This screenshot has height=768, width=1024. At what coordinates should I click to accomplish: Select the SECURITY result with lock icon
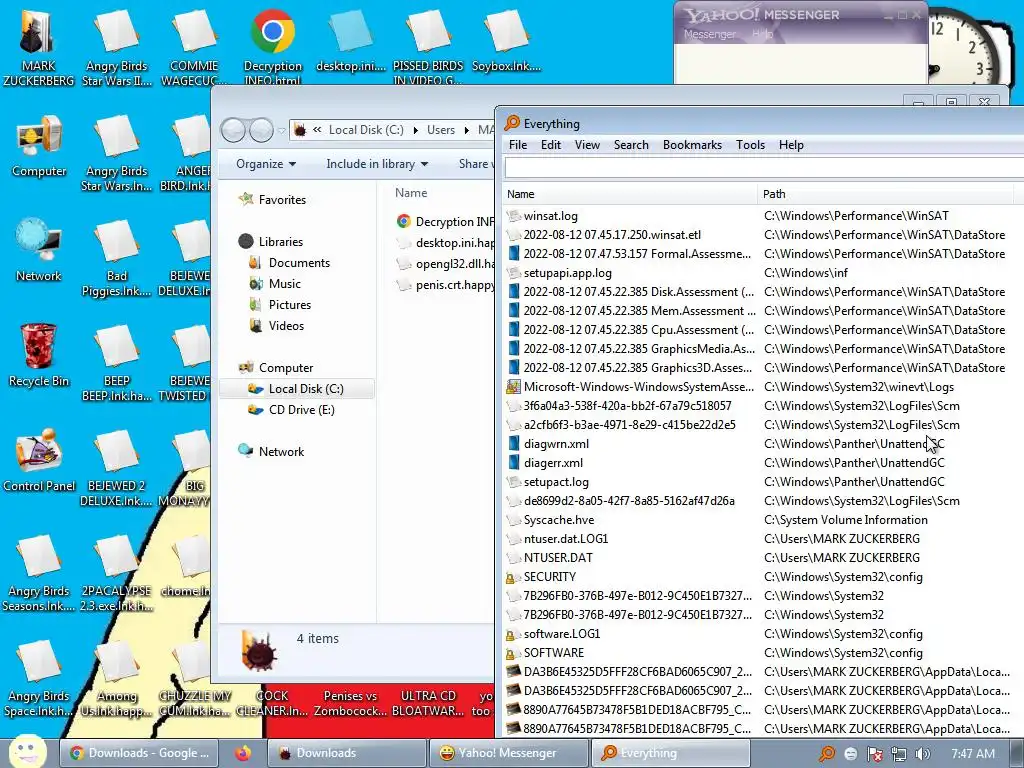tap(763, 577)
